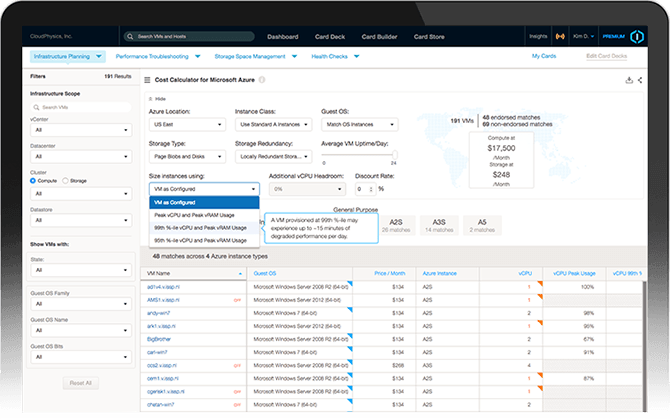This screenshot has height=419, width=670.
Task: Open the broadcast signal notifications icon
Action: [x=560, y=36]
